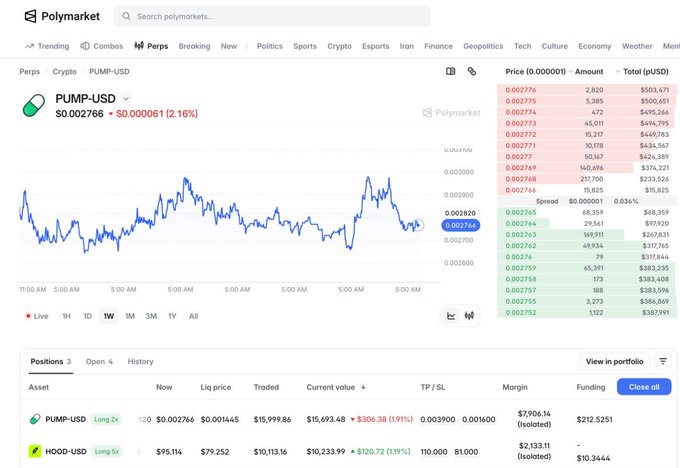Open the Iran category

406,46
